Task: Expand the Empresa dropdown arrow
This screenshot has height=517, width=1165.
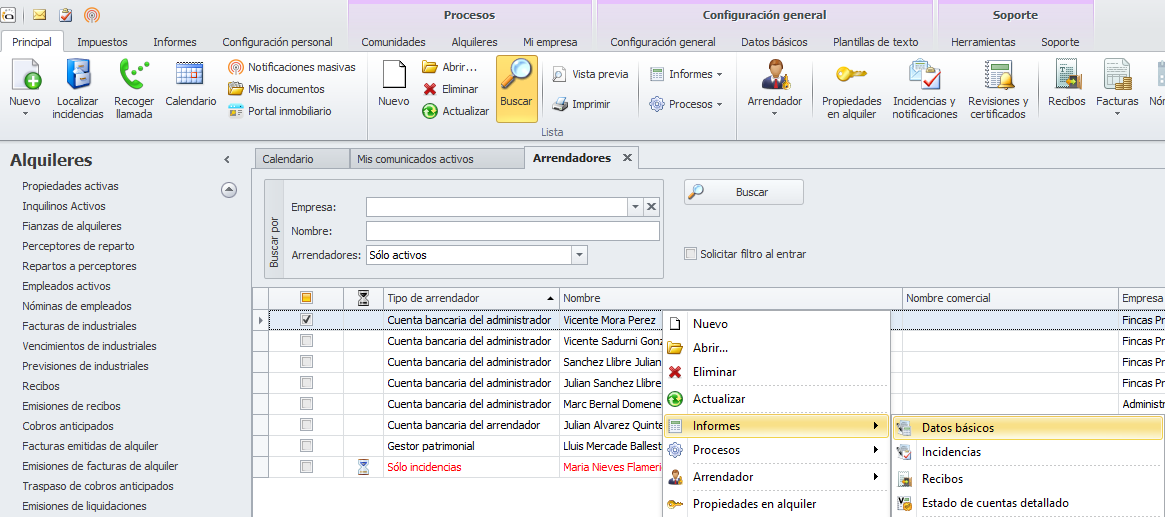Action: click(635, 207)
